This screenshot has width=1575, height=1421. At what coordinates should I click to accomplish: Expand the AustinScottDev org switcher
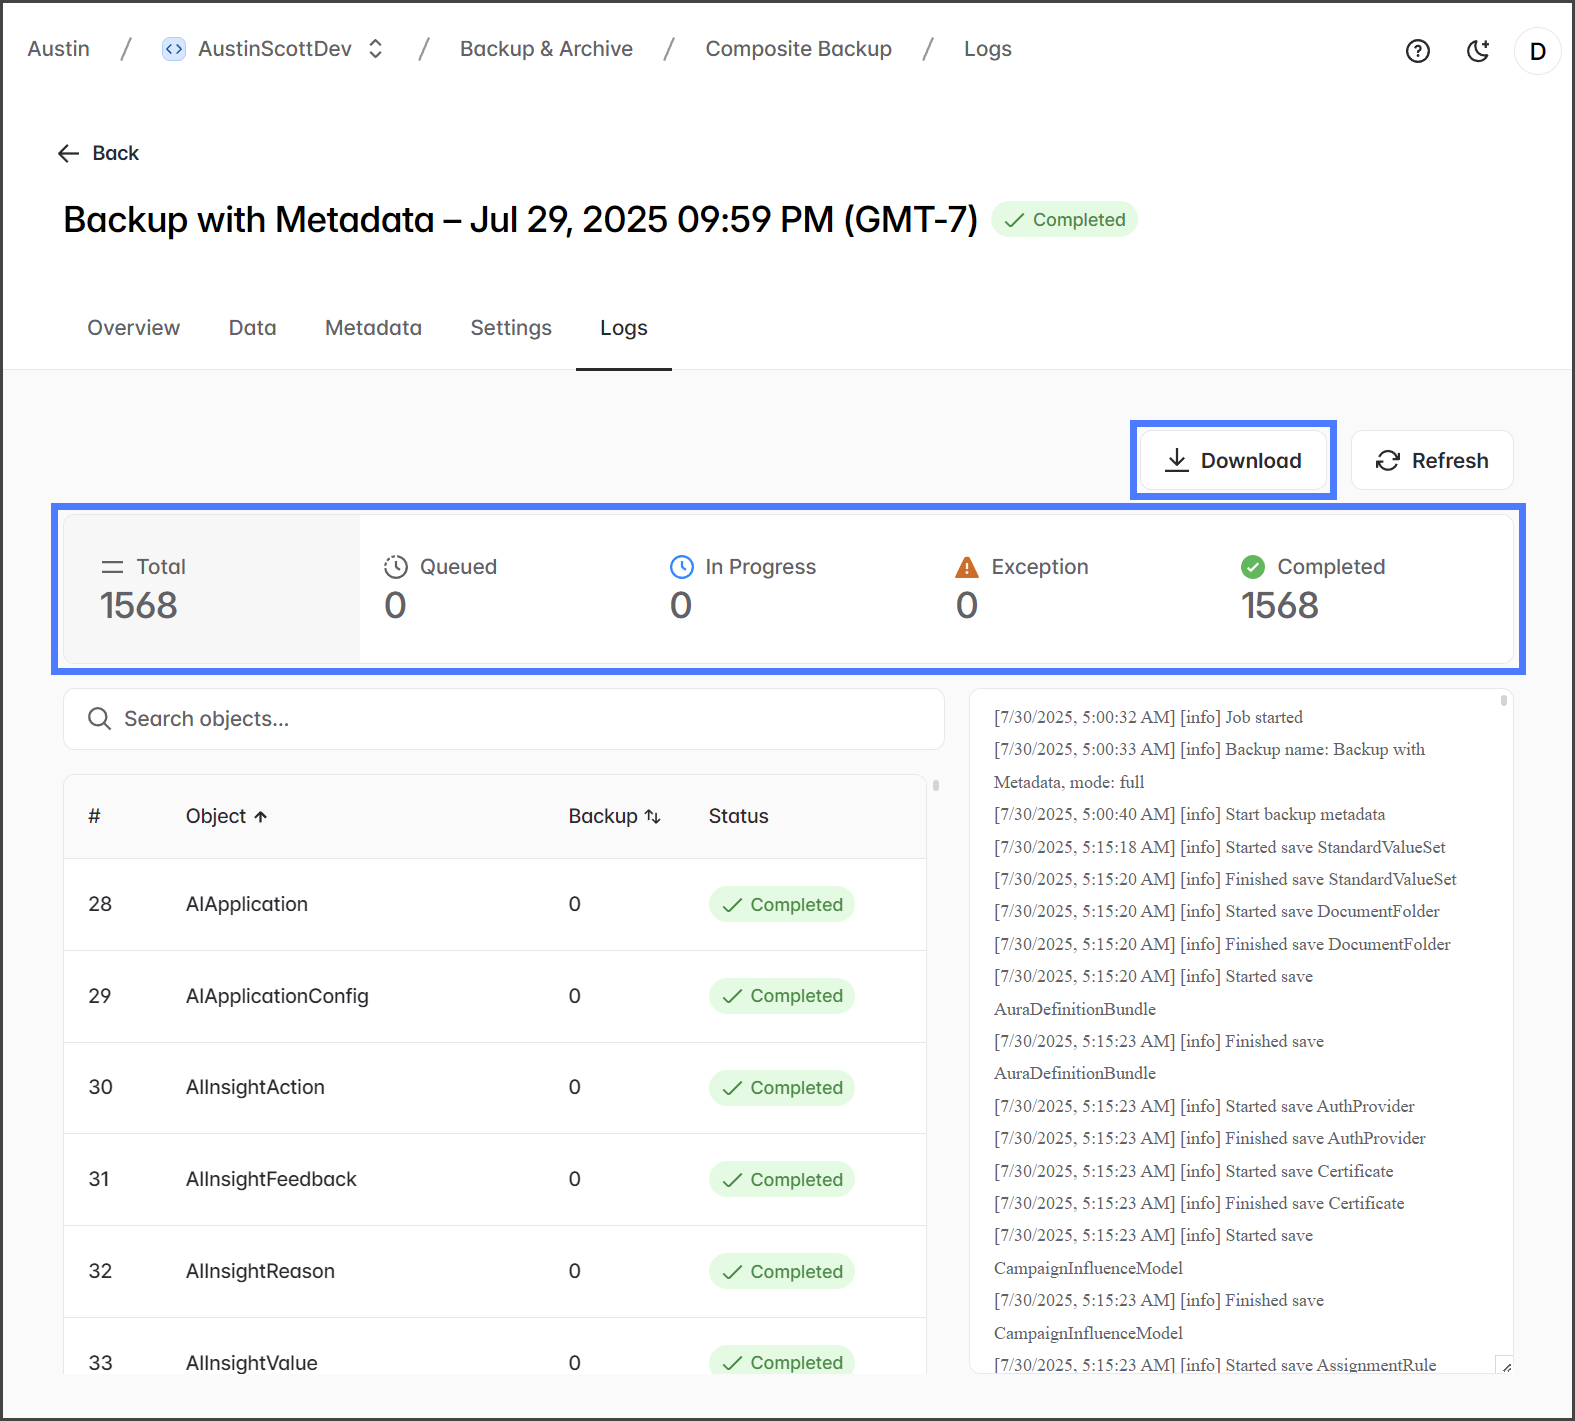coord(376,49)
